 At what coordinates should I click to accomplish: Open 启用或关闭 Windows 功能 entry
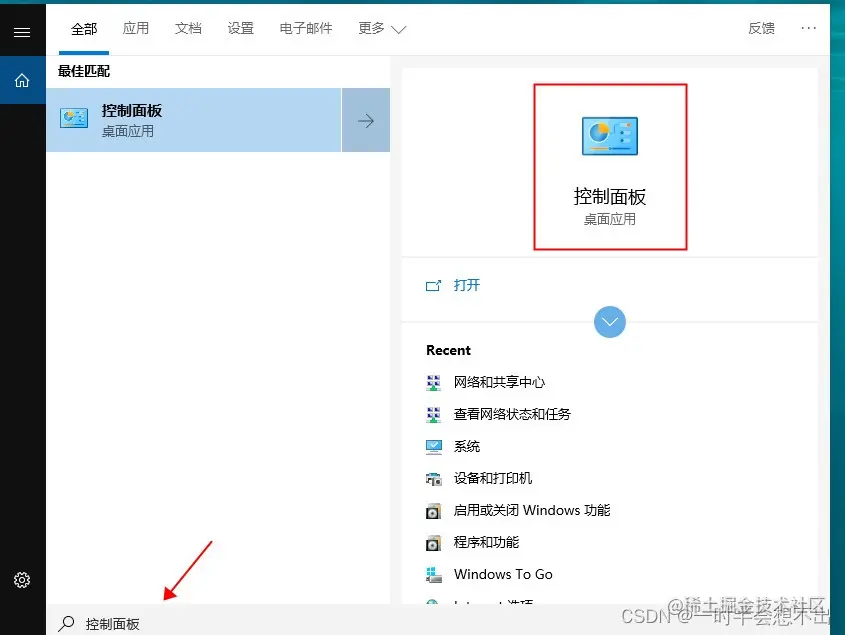pos(532,510)
